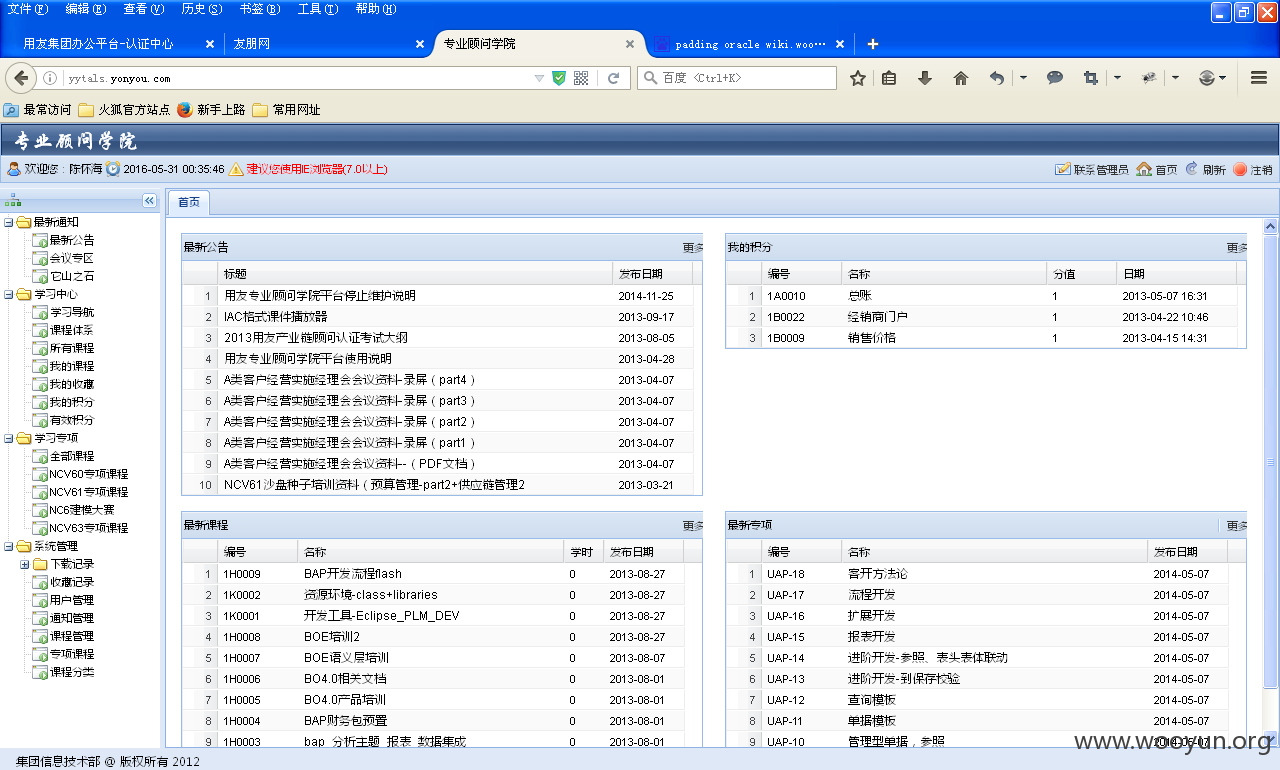Click 更多 link in 最新课程 panel
This screenshot has width=1280, height=770.
693,525
